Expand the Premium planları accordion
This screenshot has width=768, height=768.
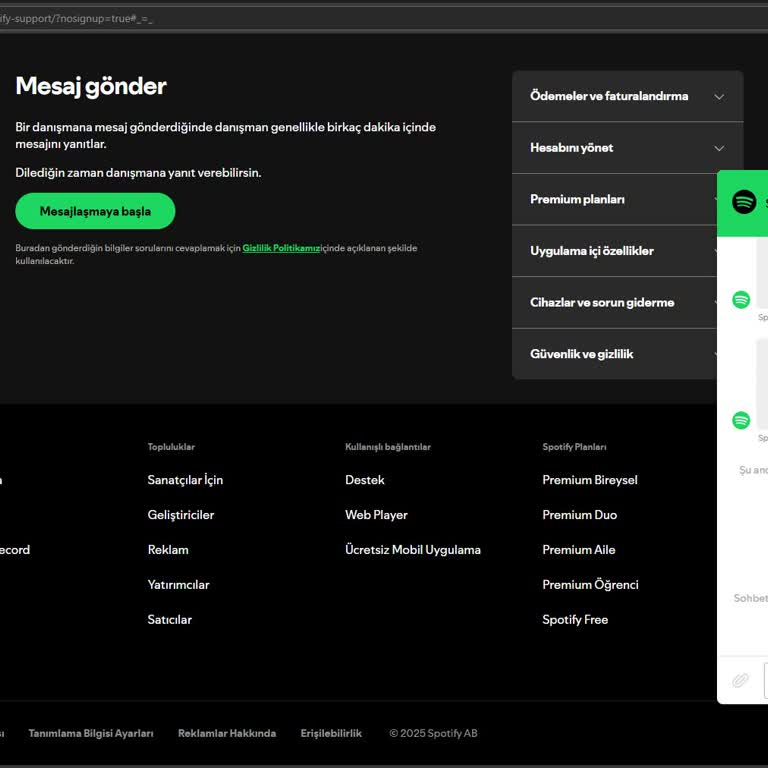(615, 199)
